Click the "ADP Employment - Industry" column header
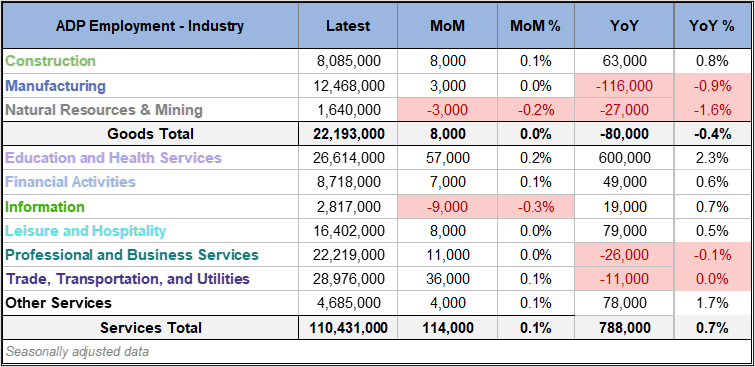Screen dimensions: 755x367 [150, 26]
